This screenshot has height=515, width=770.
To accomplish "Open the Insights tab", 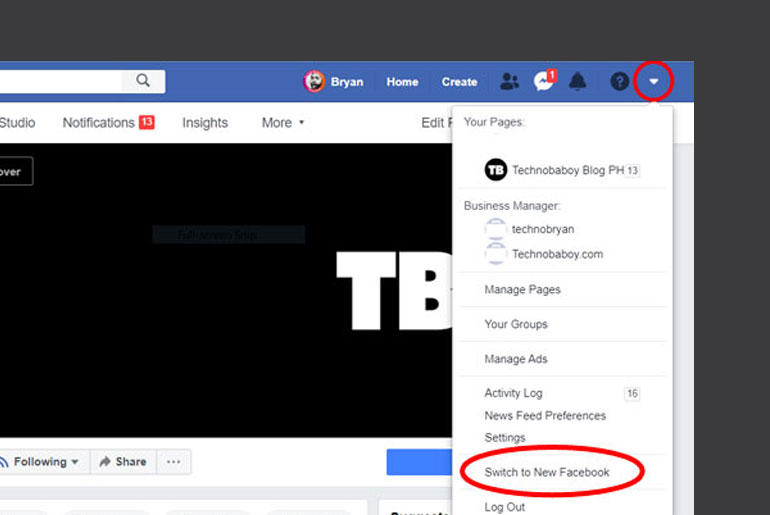I will point(205,123).
